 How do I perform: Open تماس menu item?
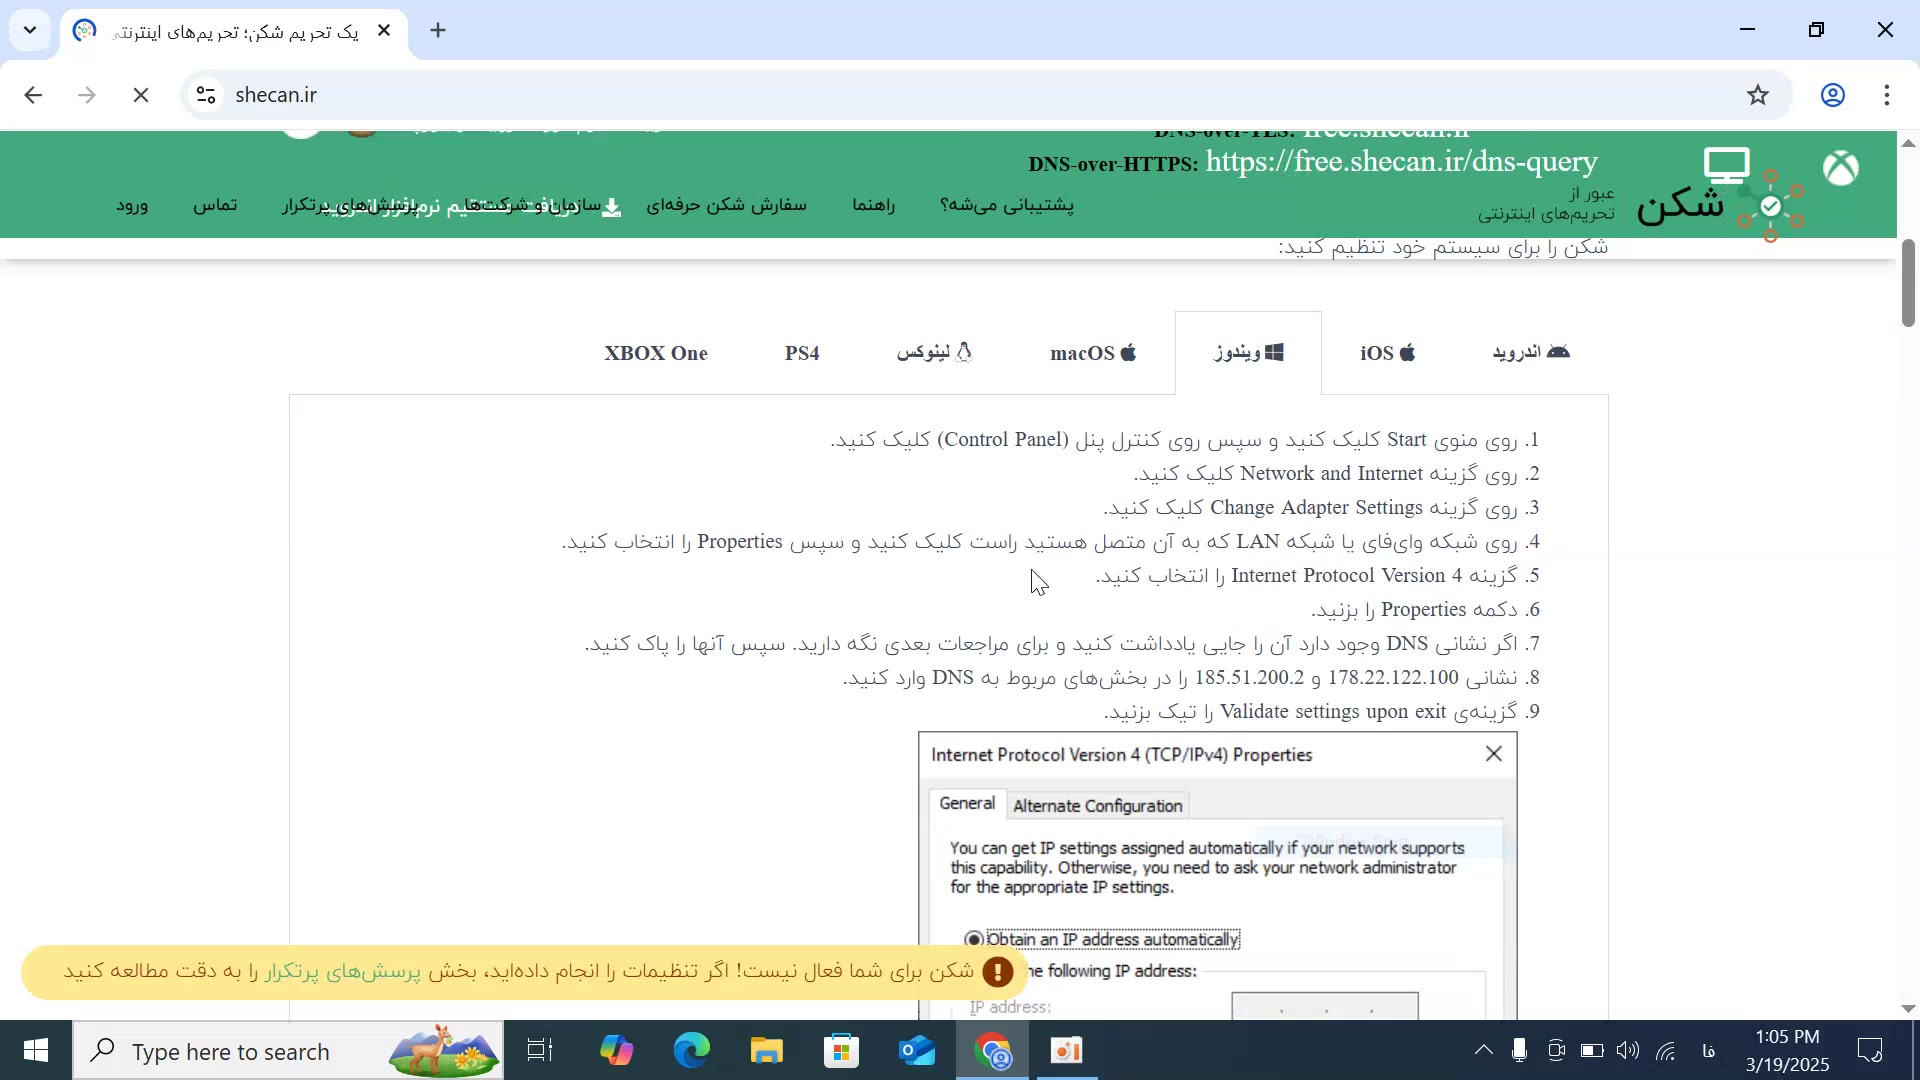coord(215,205)
